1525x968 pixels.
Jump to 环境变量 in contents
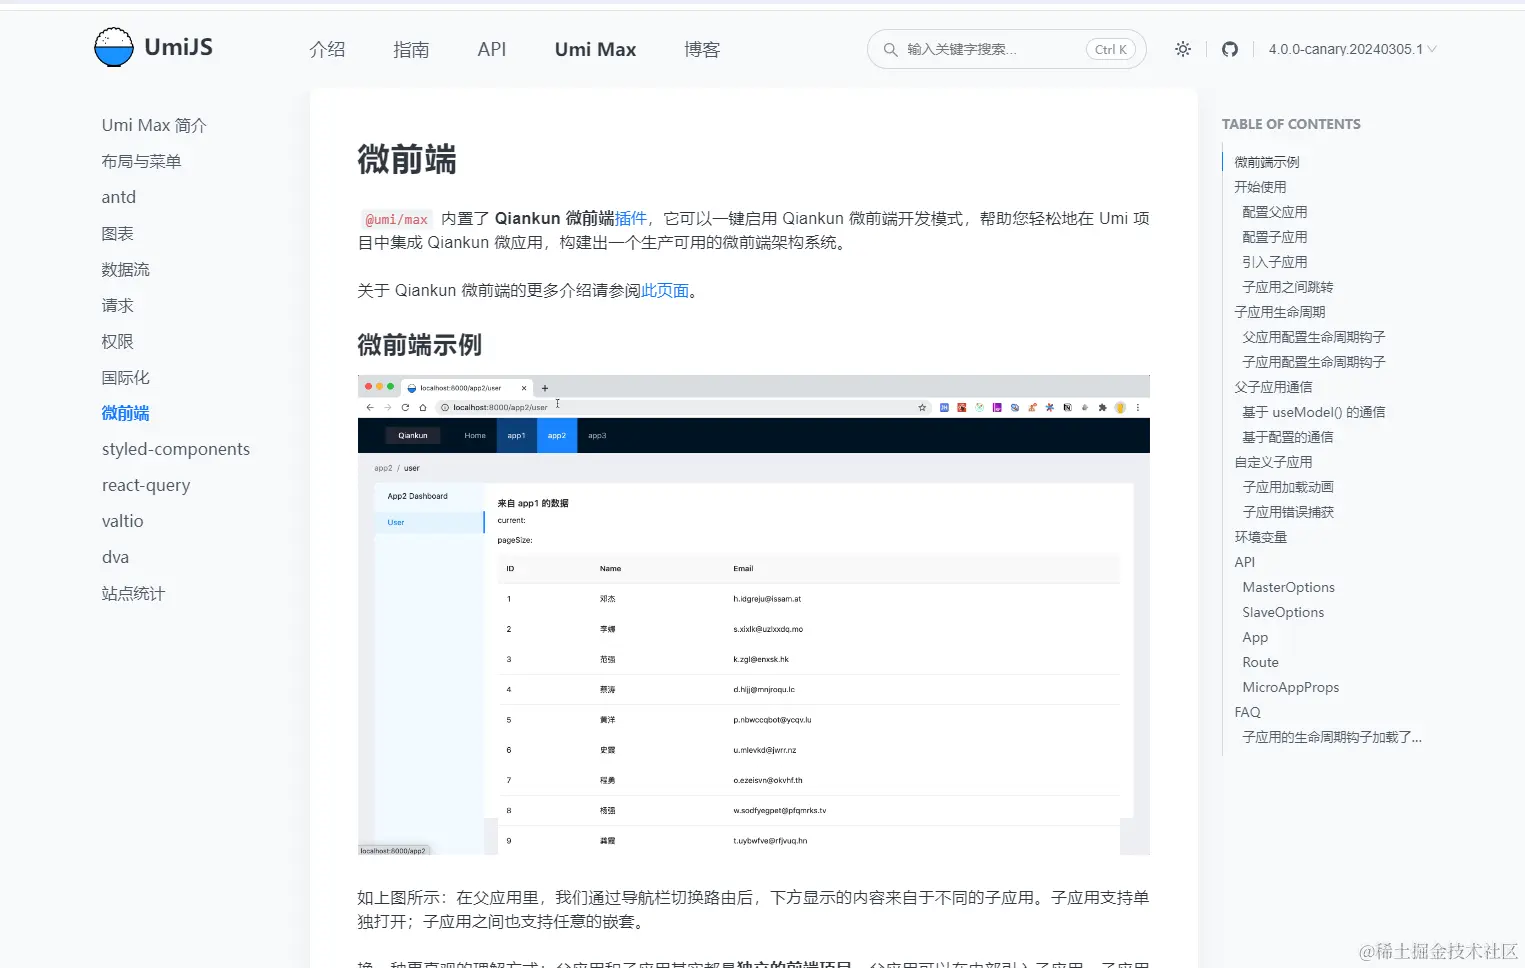coord(1260,537)
